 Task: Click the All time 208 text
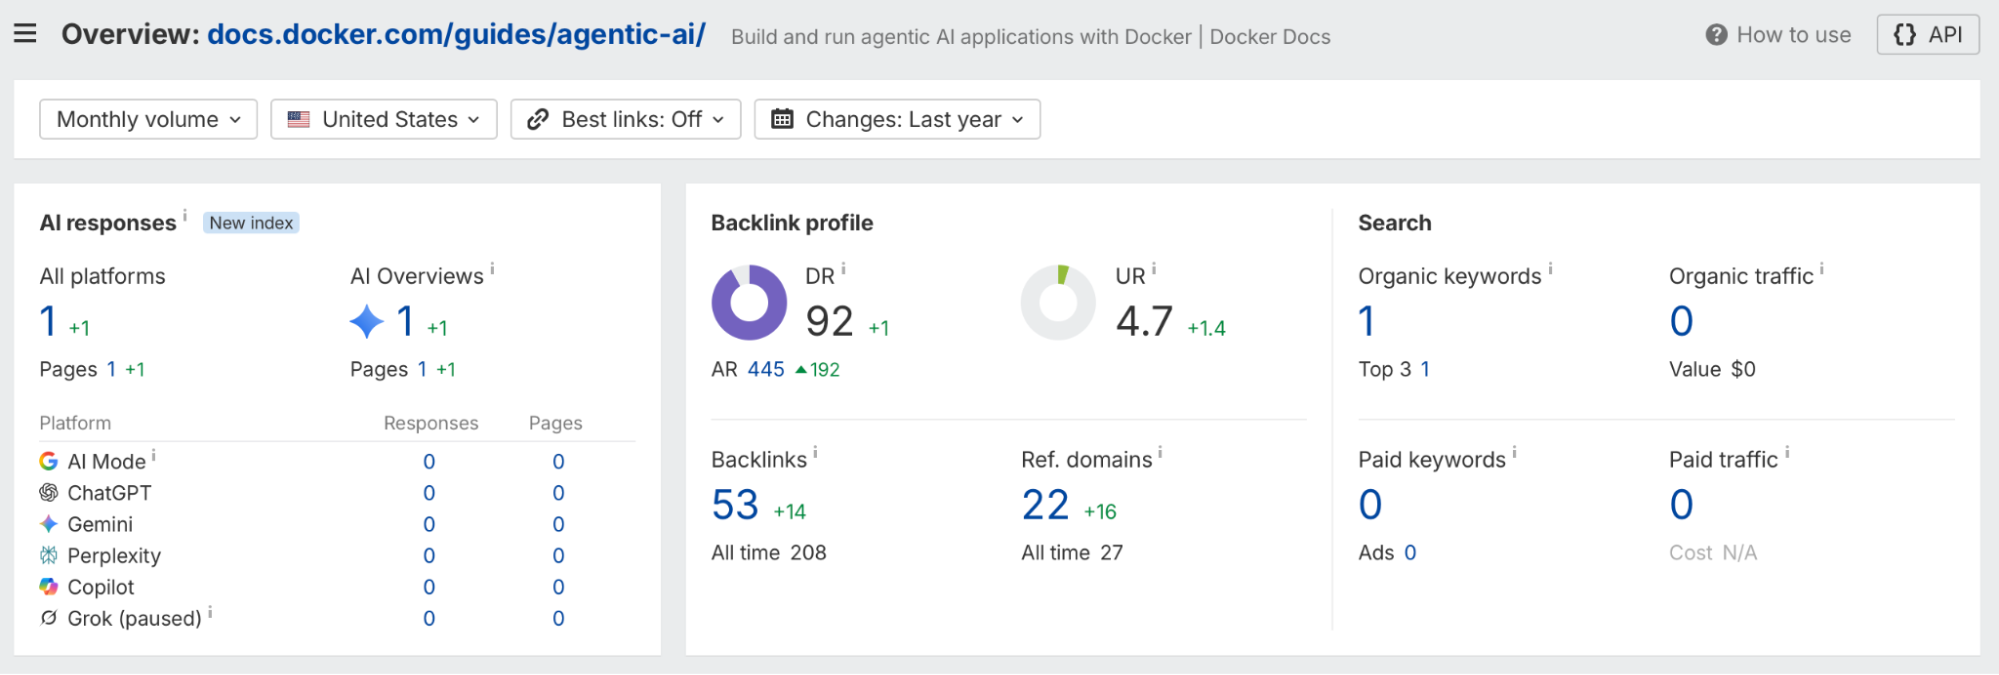pos(769,553)
